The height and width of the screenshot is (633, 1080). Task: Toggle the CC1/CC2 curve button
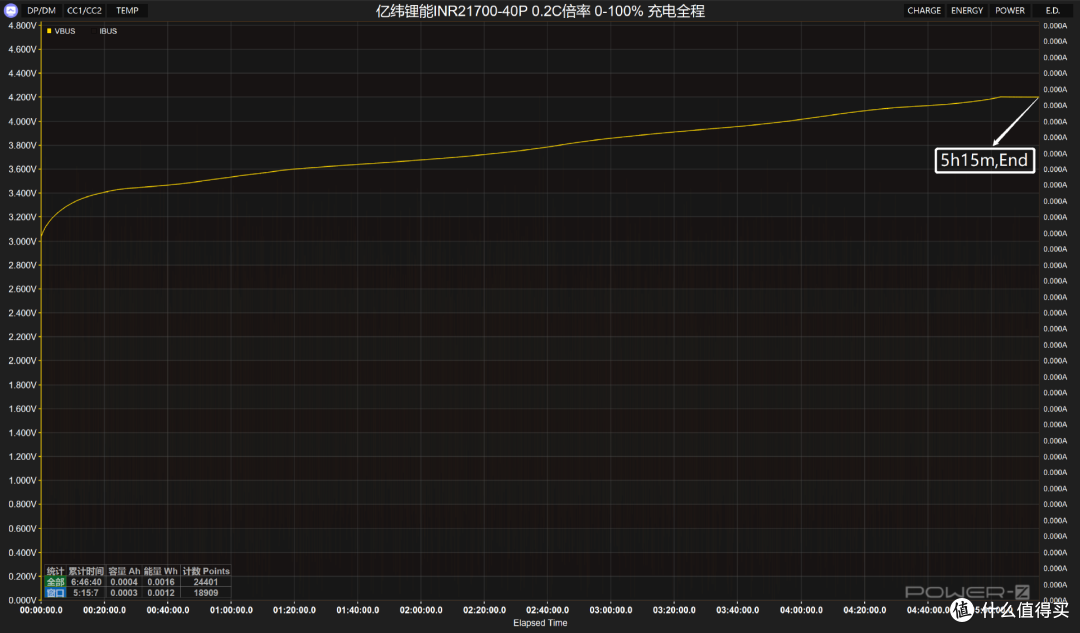[x=84, y=10]
